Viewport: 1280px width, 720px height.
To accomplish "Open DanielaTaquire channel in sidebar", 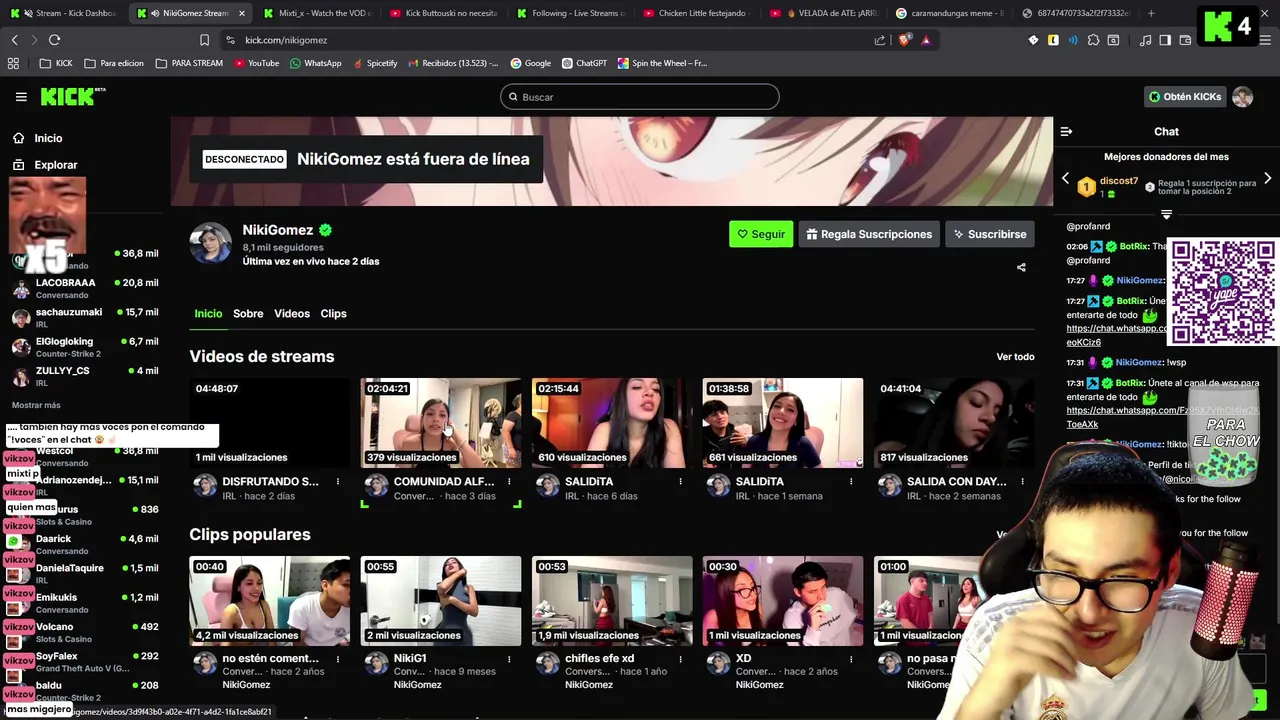I will coord(85,574).
